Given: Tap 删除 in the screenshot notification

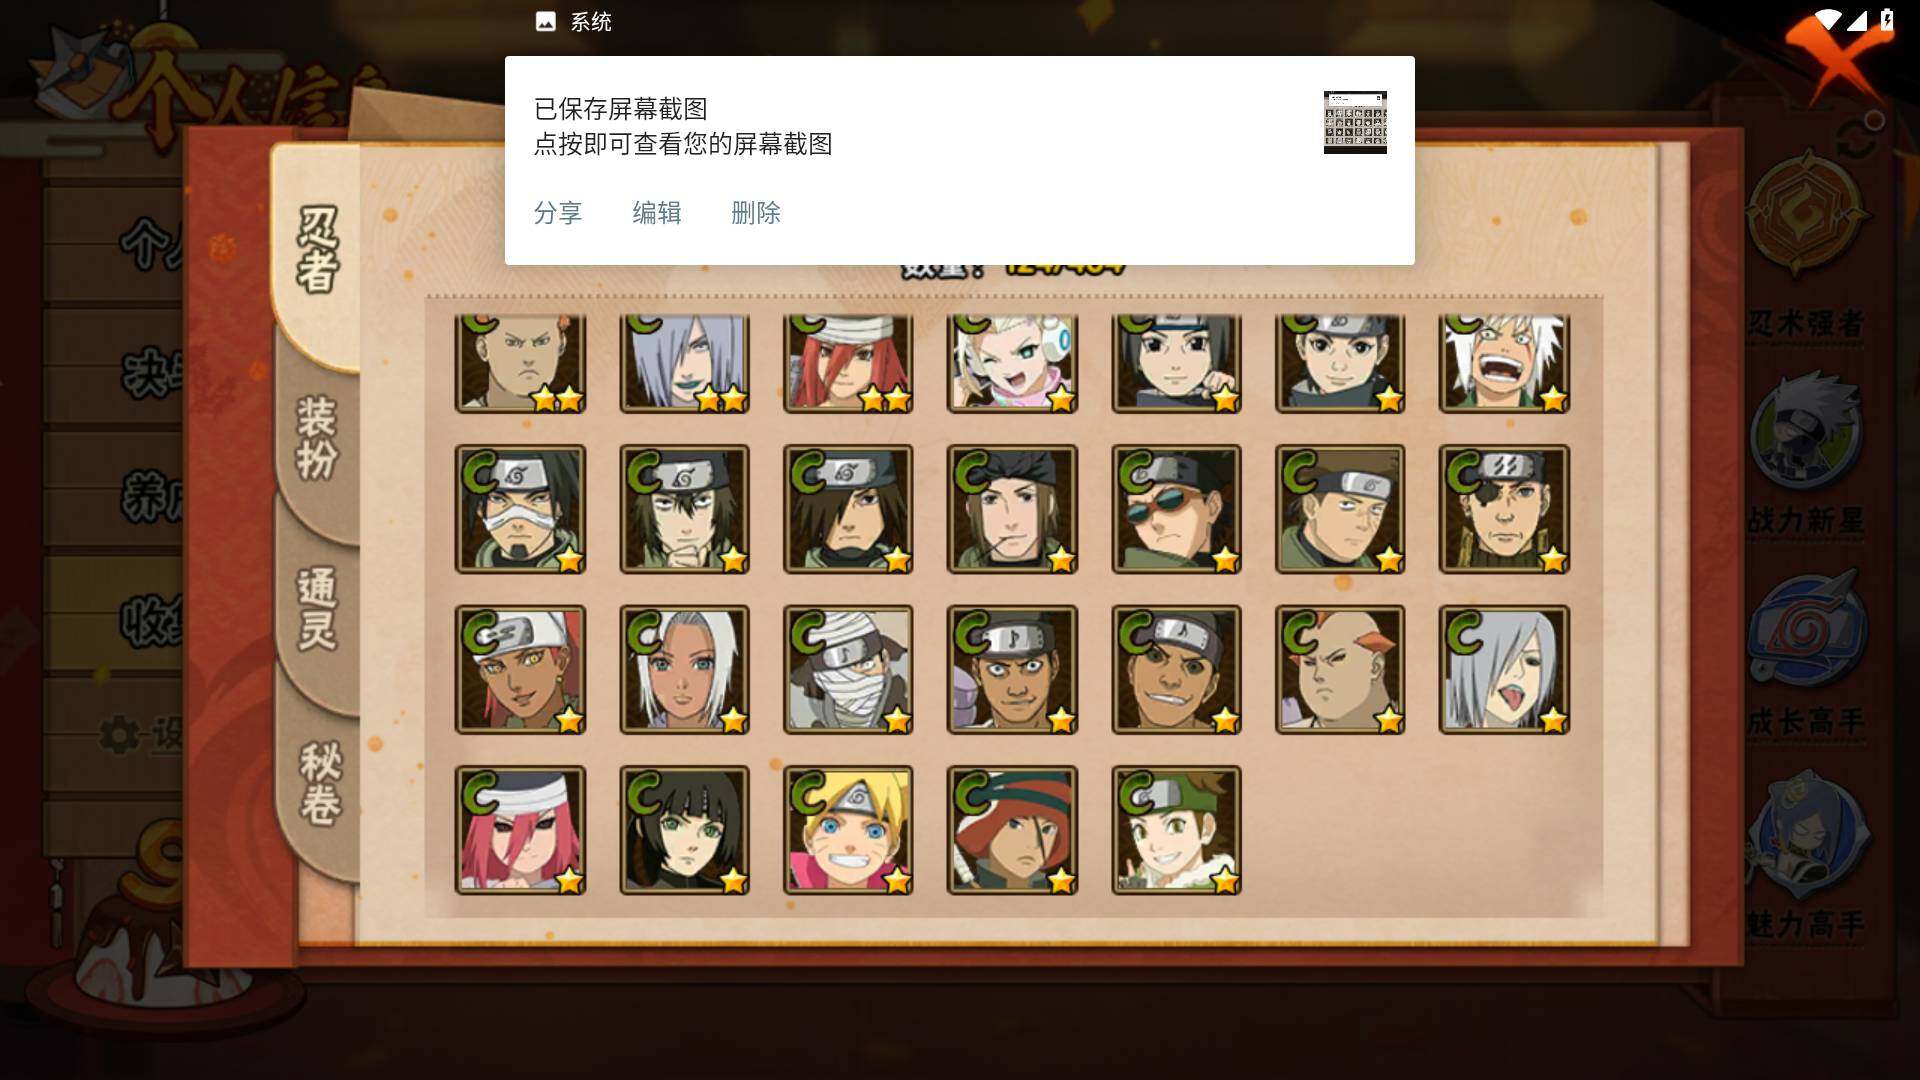Looking at the screenshot, I should pos(756,213).
